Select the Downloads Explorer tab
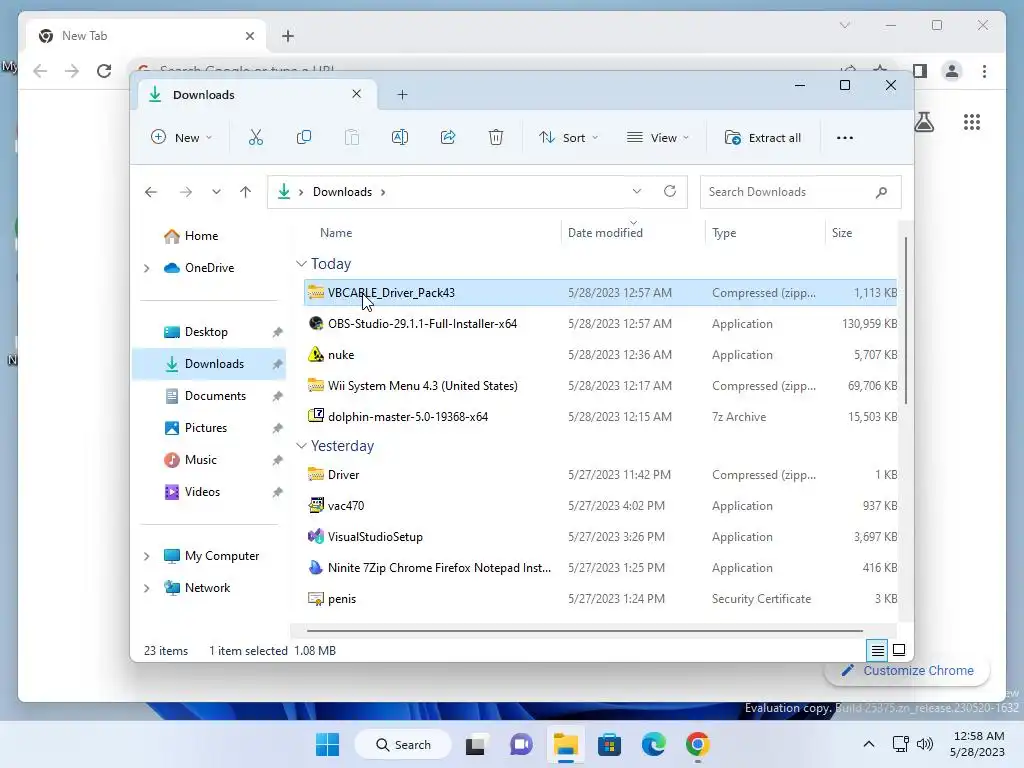 [257, 95]
